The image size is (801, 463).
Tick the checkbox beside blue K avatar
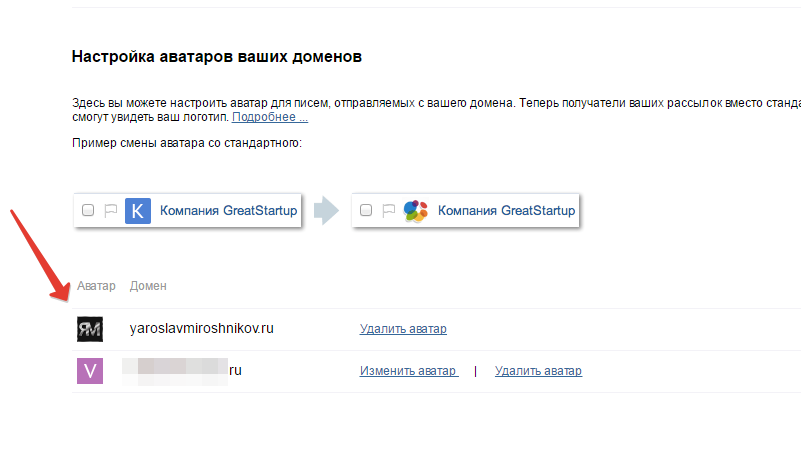pos(88,210)
